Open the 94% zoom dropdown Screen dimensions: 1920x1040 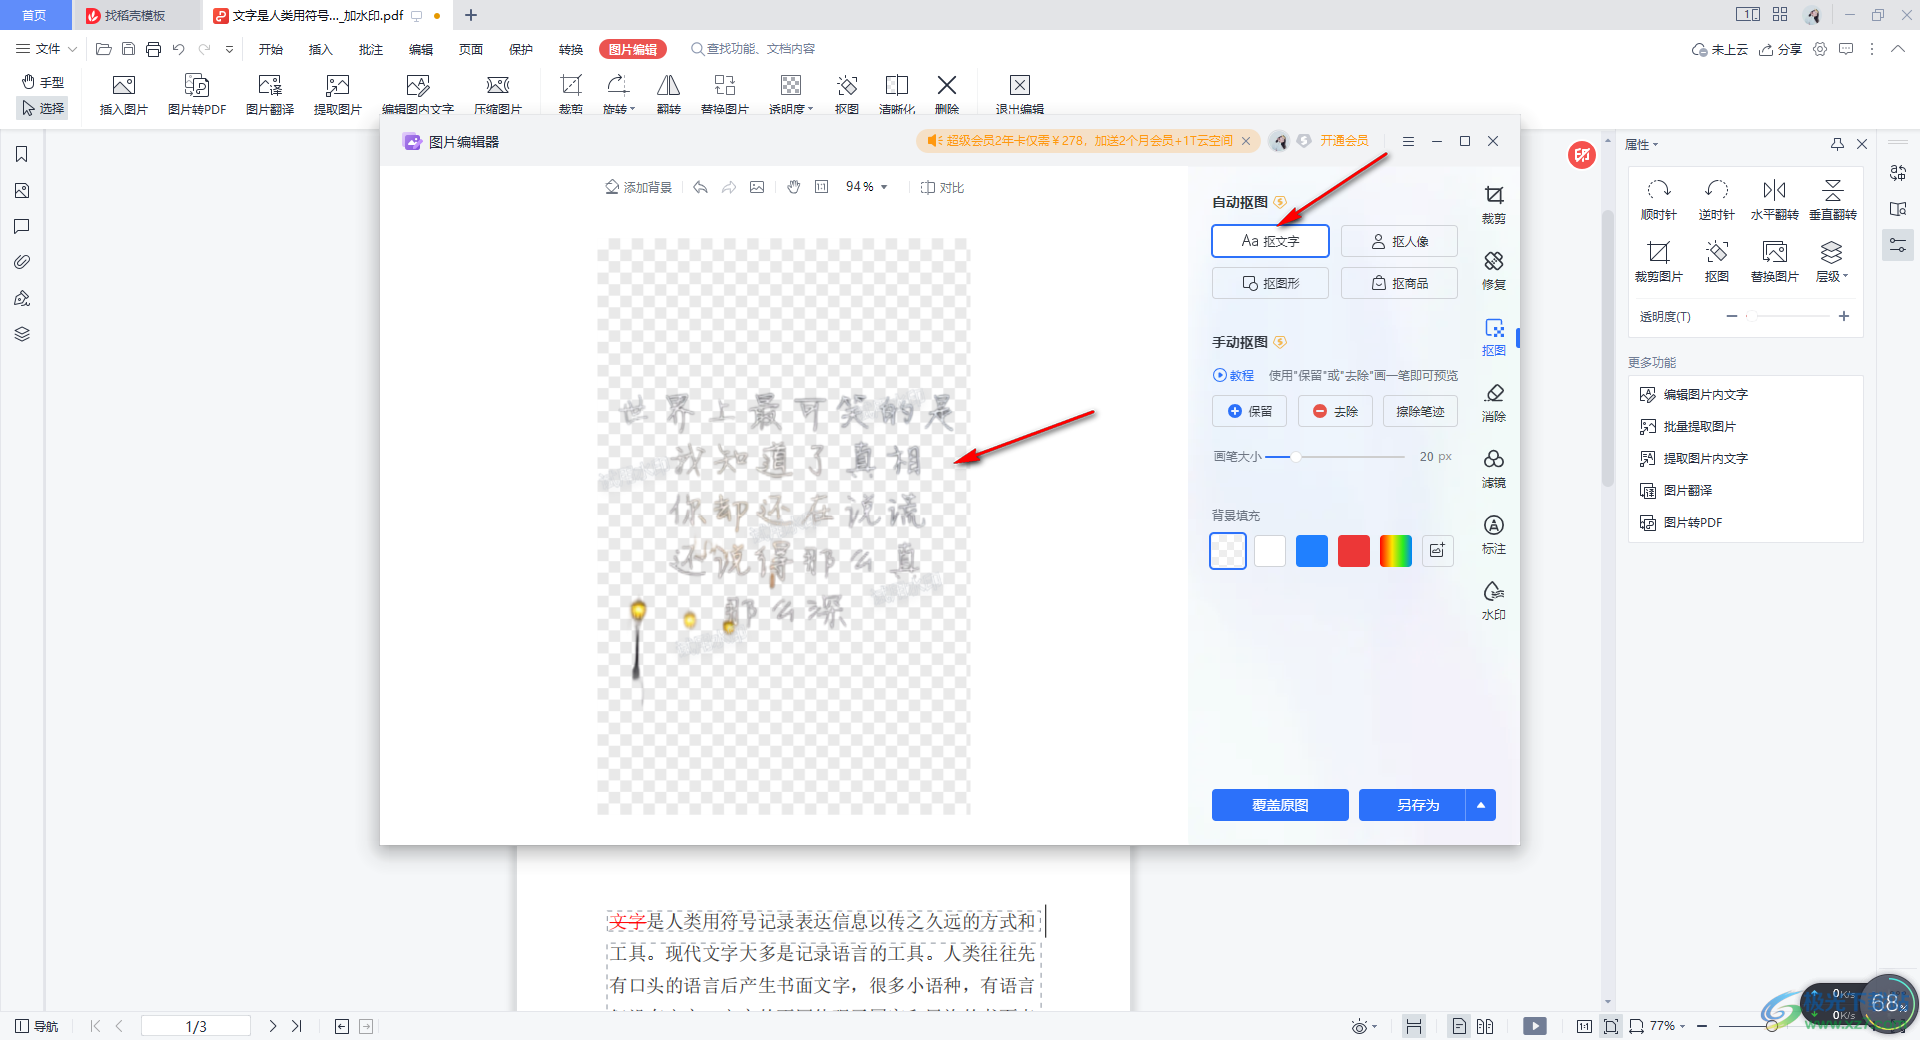point(866,187)
